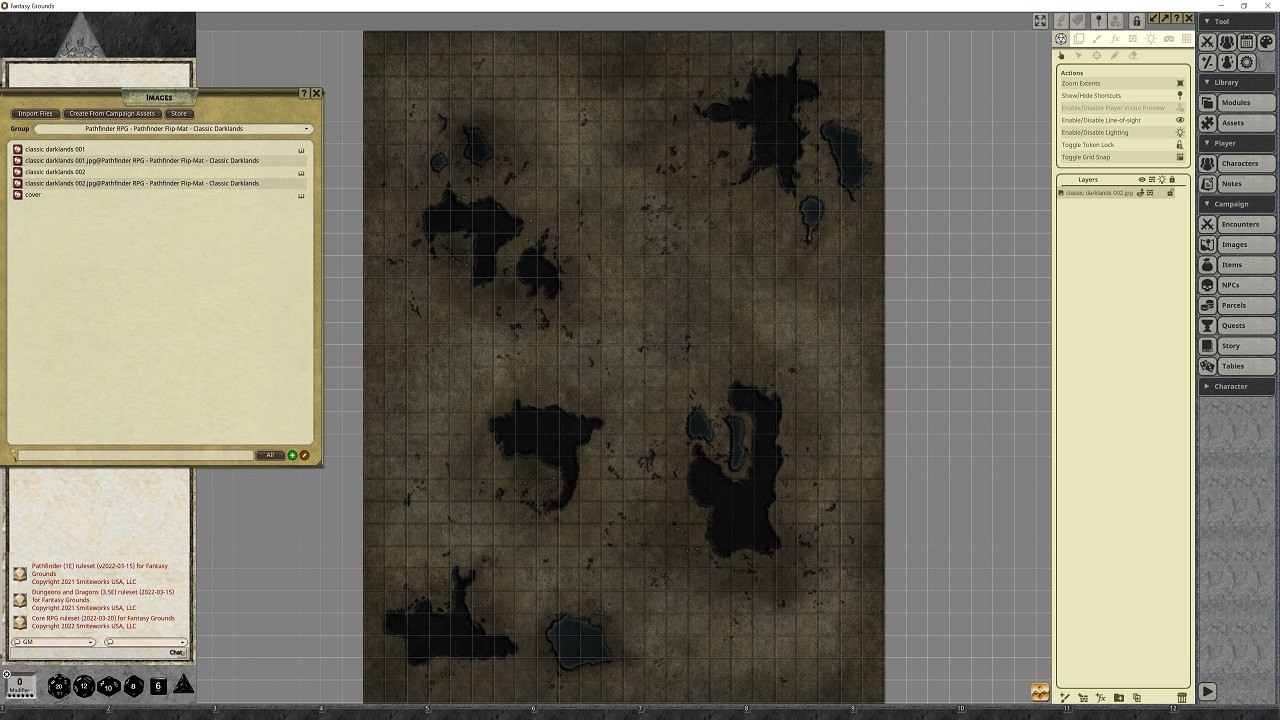Open the Group dropdown in Images window
Image resolution: width=1280 pixels, height=720 pixels.
click(172, 129)
